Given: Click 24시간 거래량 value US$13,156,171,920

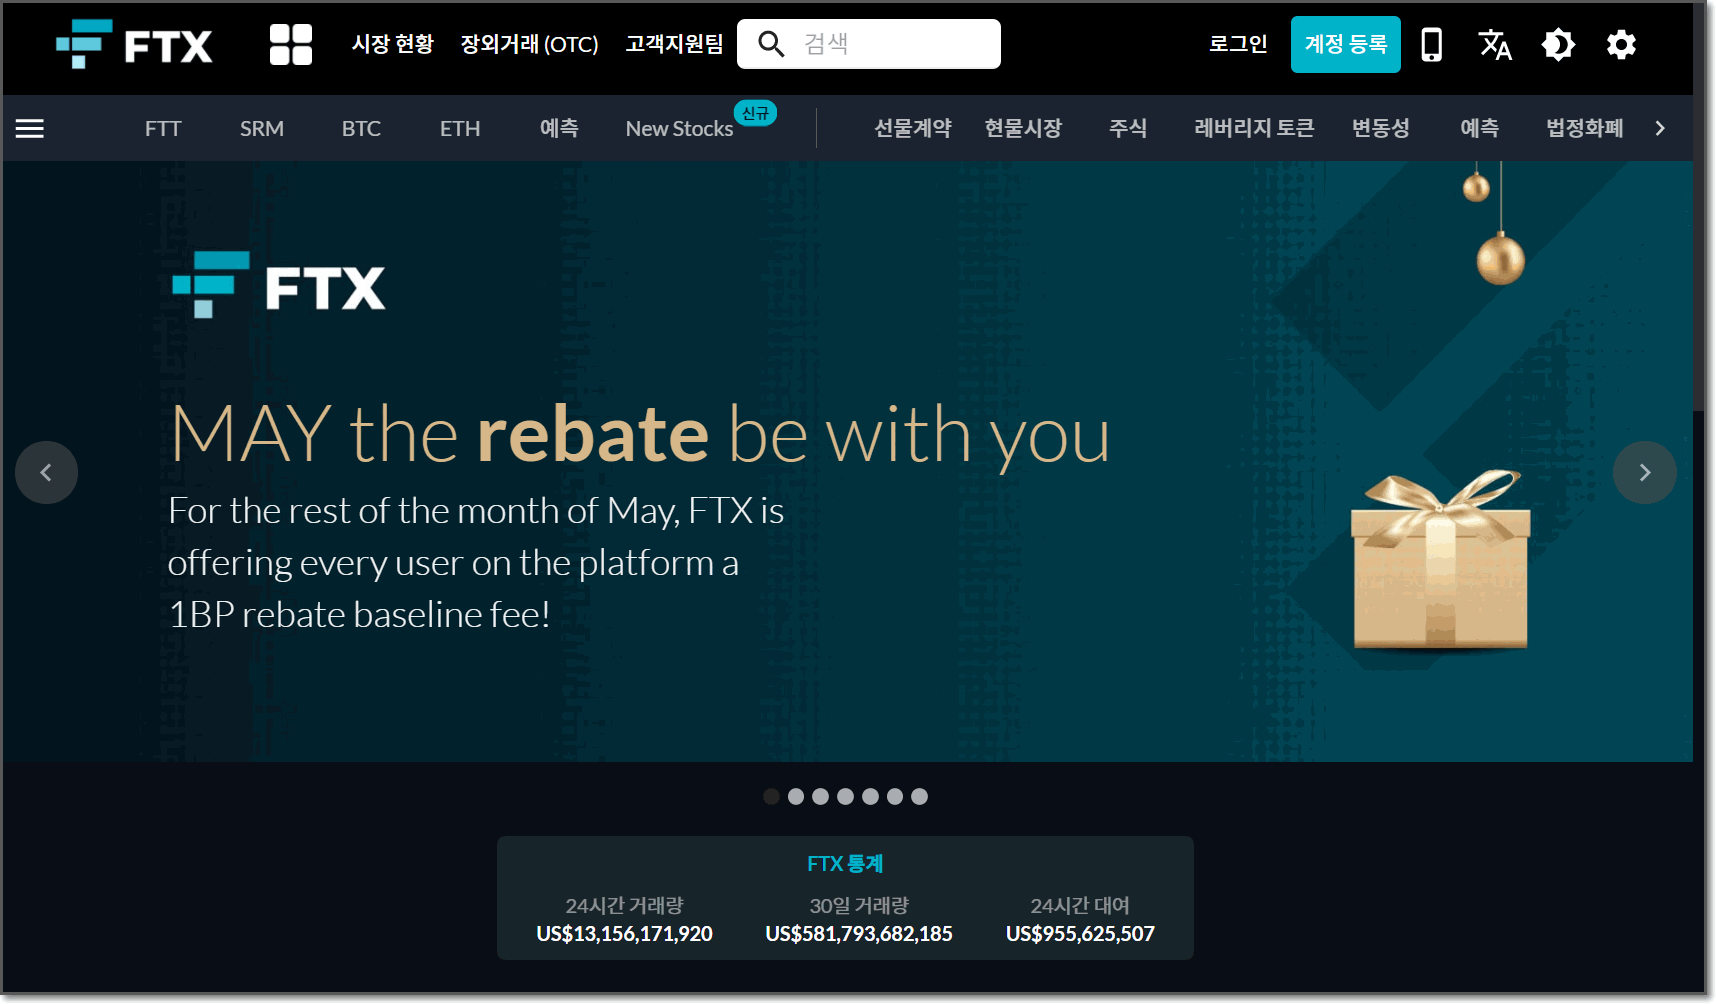Looking at the screenshot, I should [x=624, y=934].
